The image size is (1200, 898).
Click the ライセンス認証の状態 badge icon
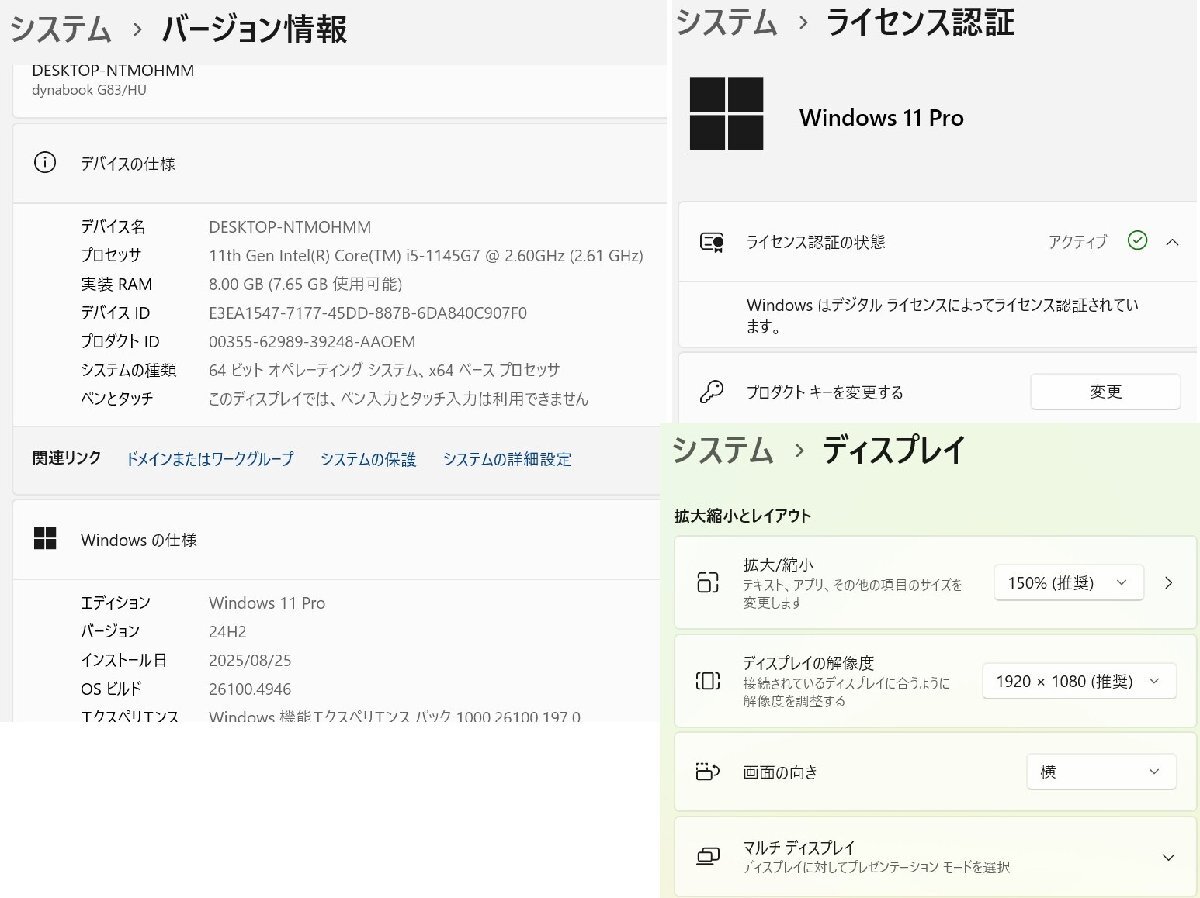tap(712, 241)
